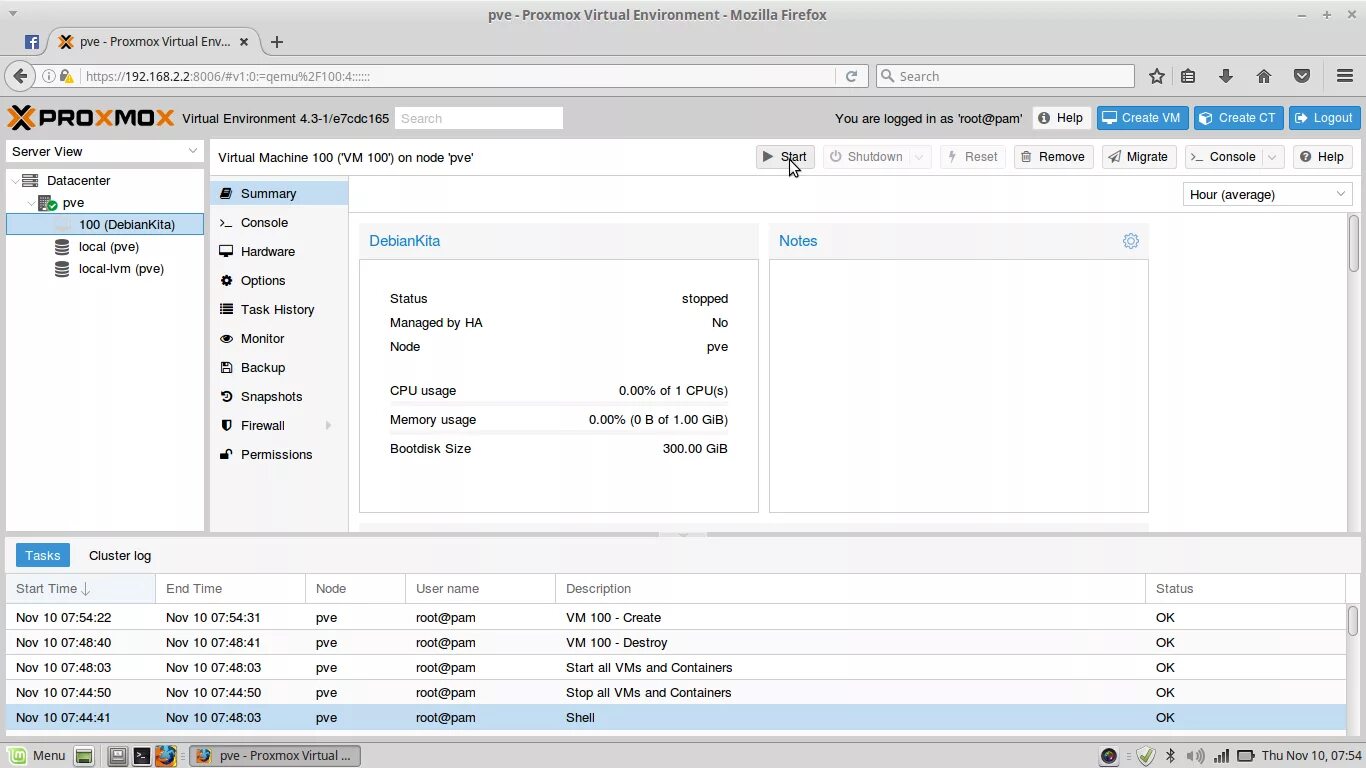This screenshot has width=1366, height=768.
Task: Select the 'Start all VMs and Containers' task
Action: pyautogui.click(x=676, y=668)
